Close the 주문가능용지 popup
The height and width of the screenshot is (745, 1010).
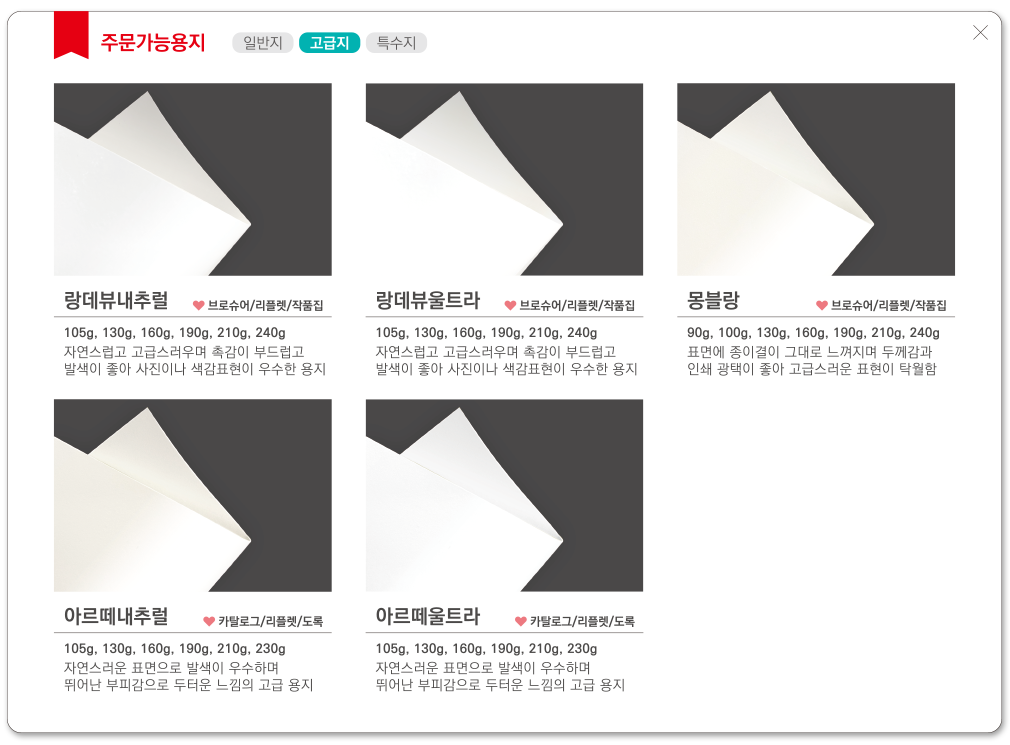[980, 33]
